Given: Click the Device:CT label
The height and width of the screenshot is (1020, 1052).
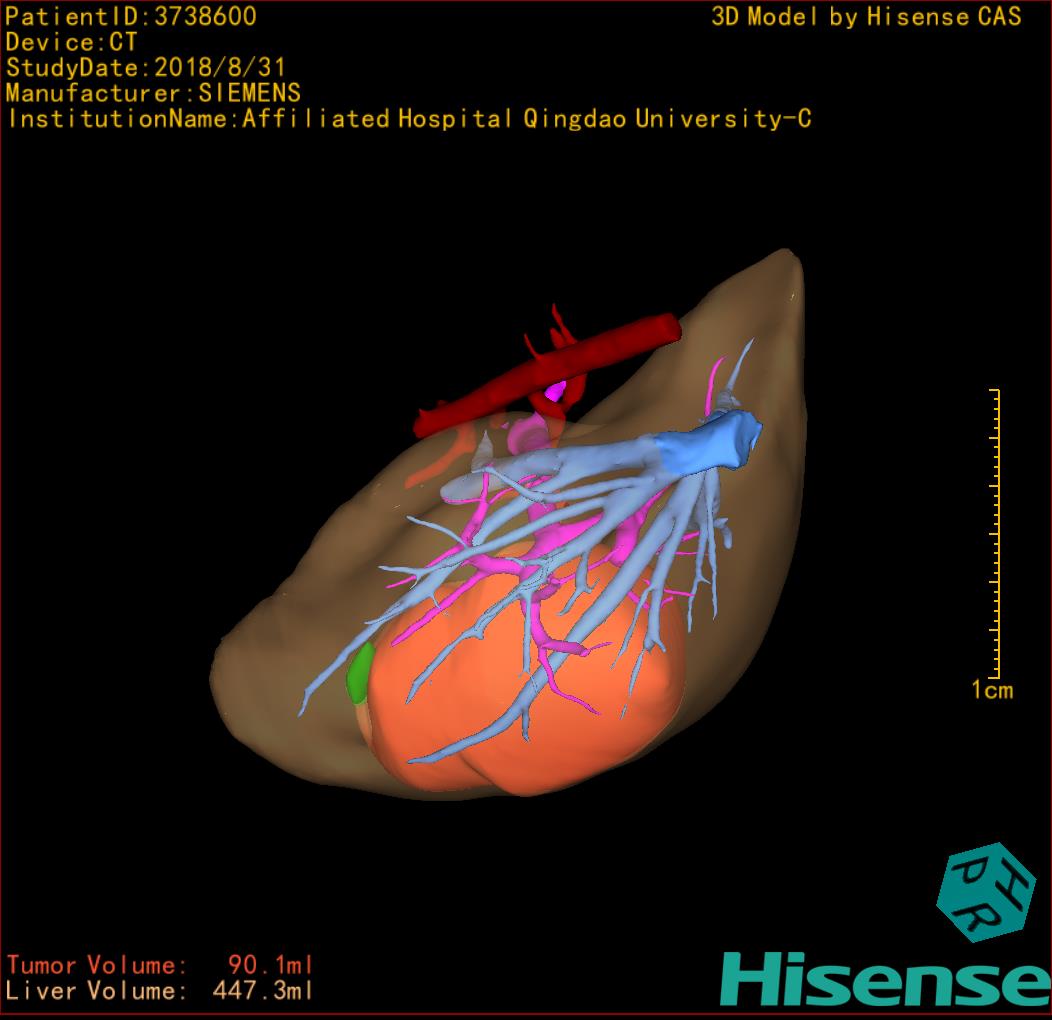Looking at the screenshot, I should click(x=71, y=42).
